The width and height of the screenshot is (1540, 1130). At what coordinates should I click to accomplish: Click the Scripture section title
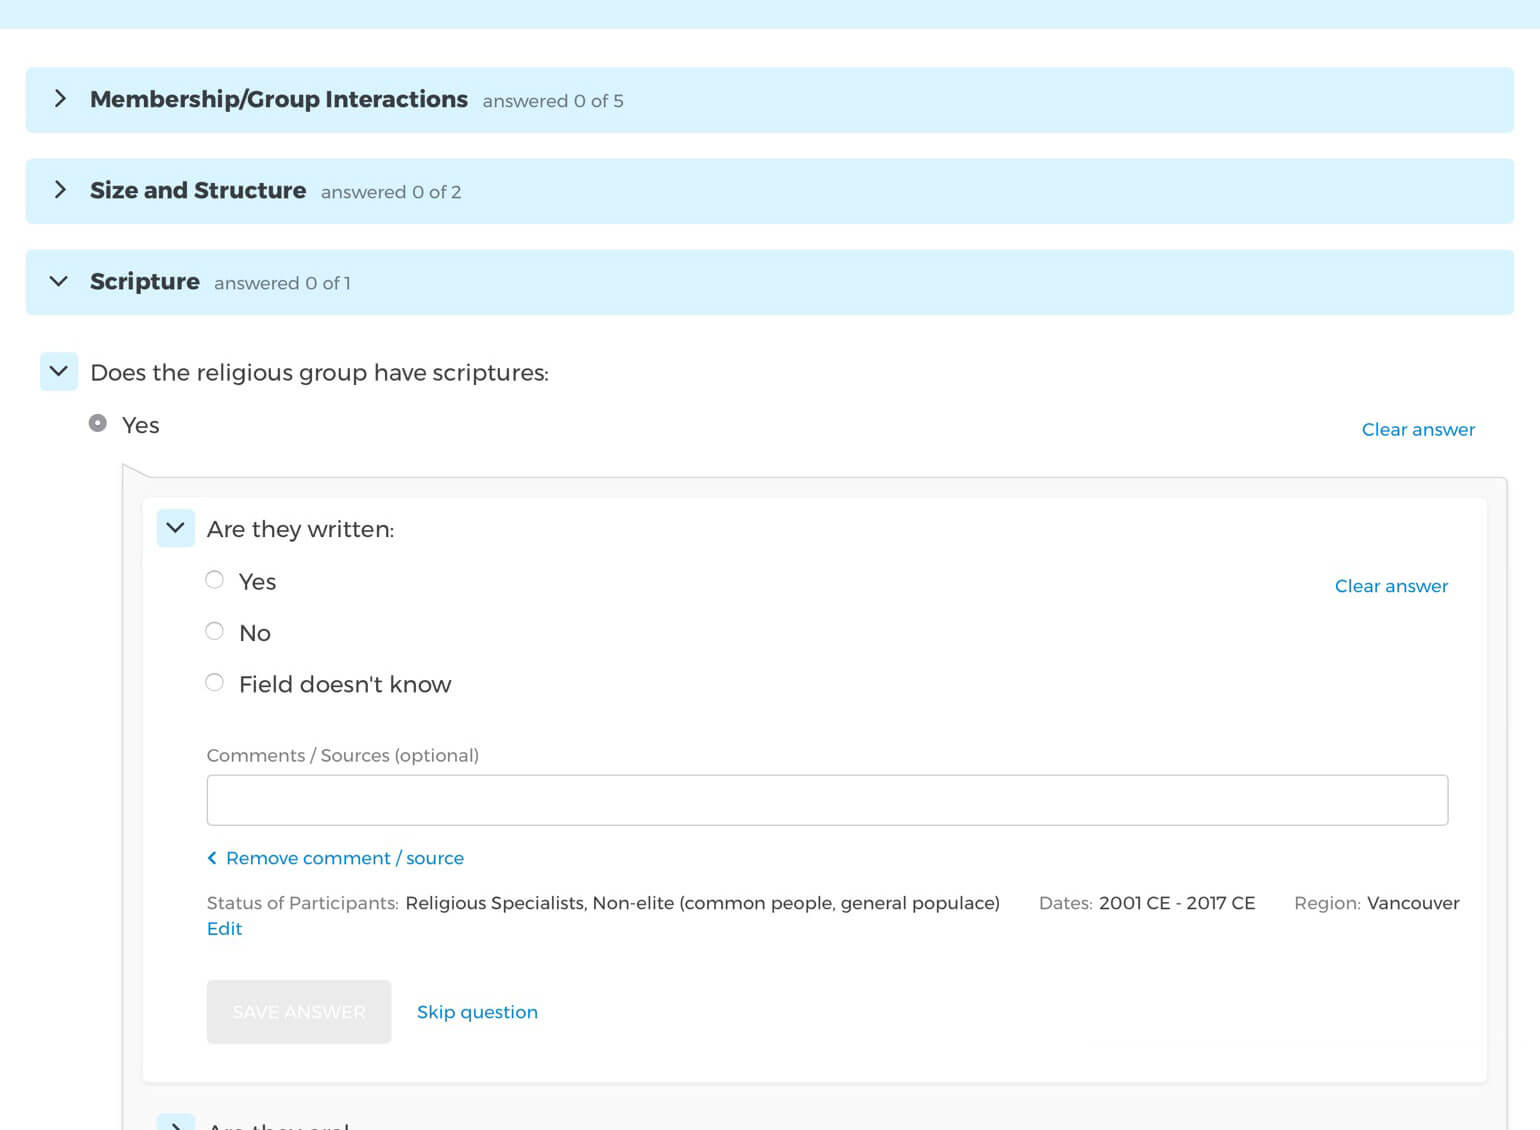[145, 282]
